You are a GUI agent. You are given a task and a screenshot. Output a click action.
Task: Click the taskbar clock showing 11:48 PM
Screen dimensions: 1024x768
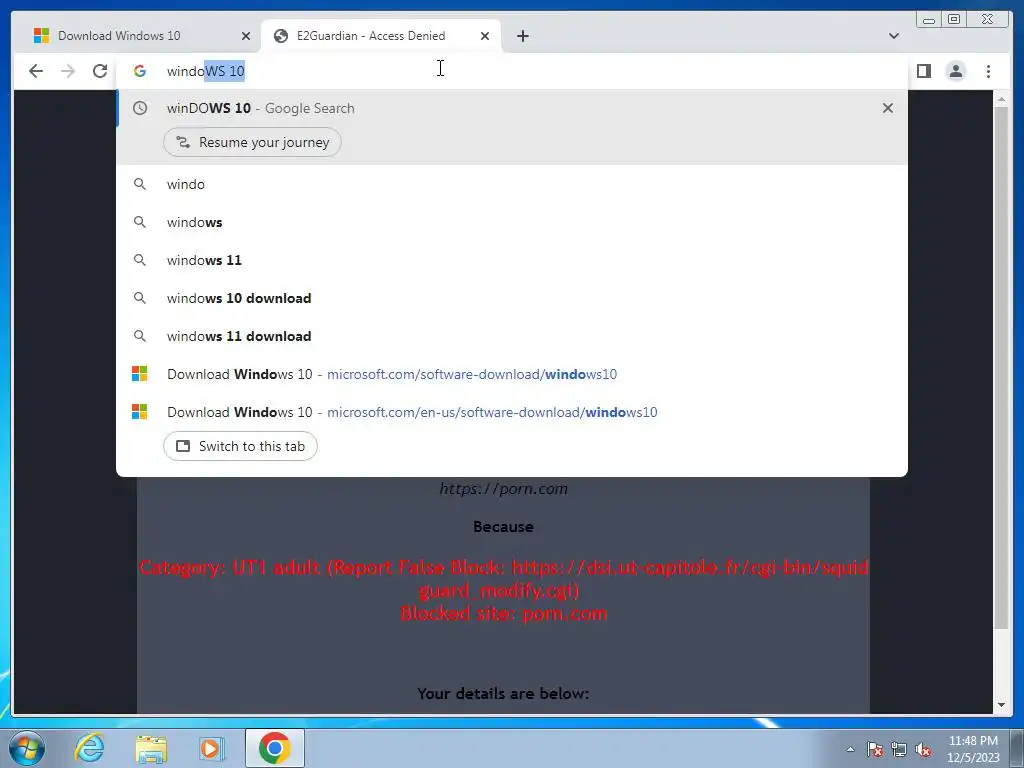(x=973, y=749)
